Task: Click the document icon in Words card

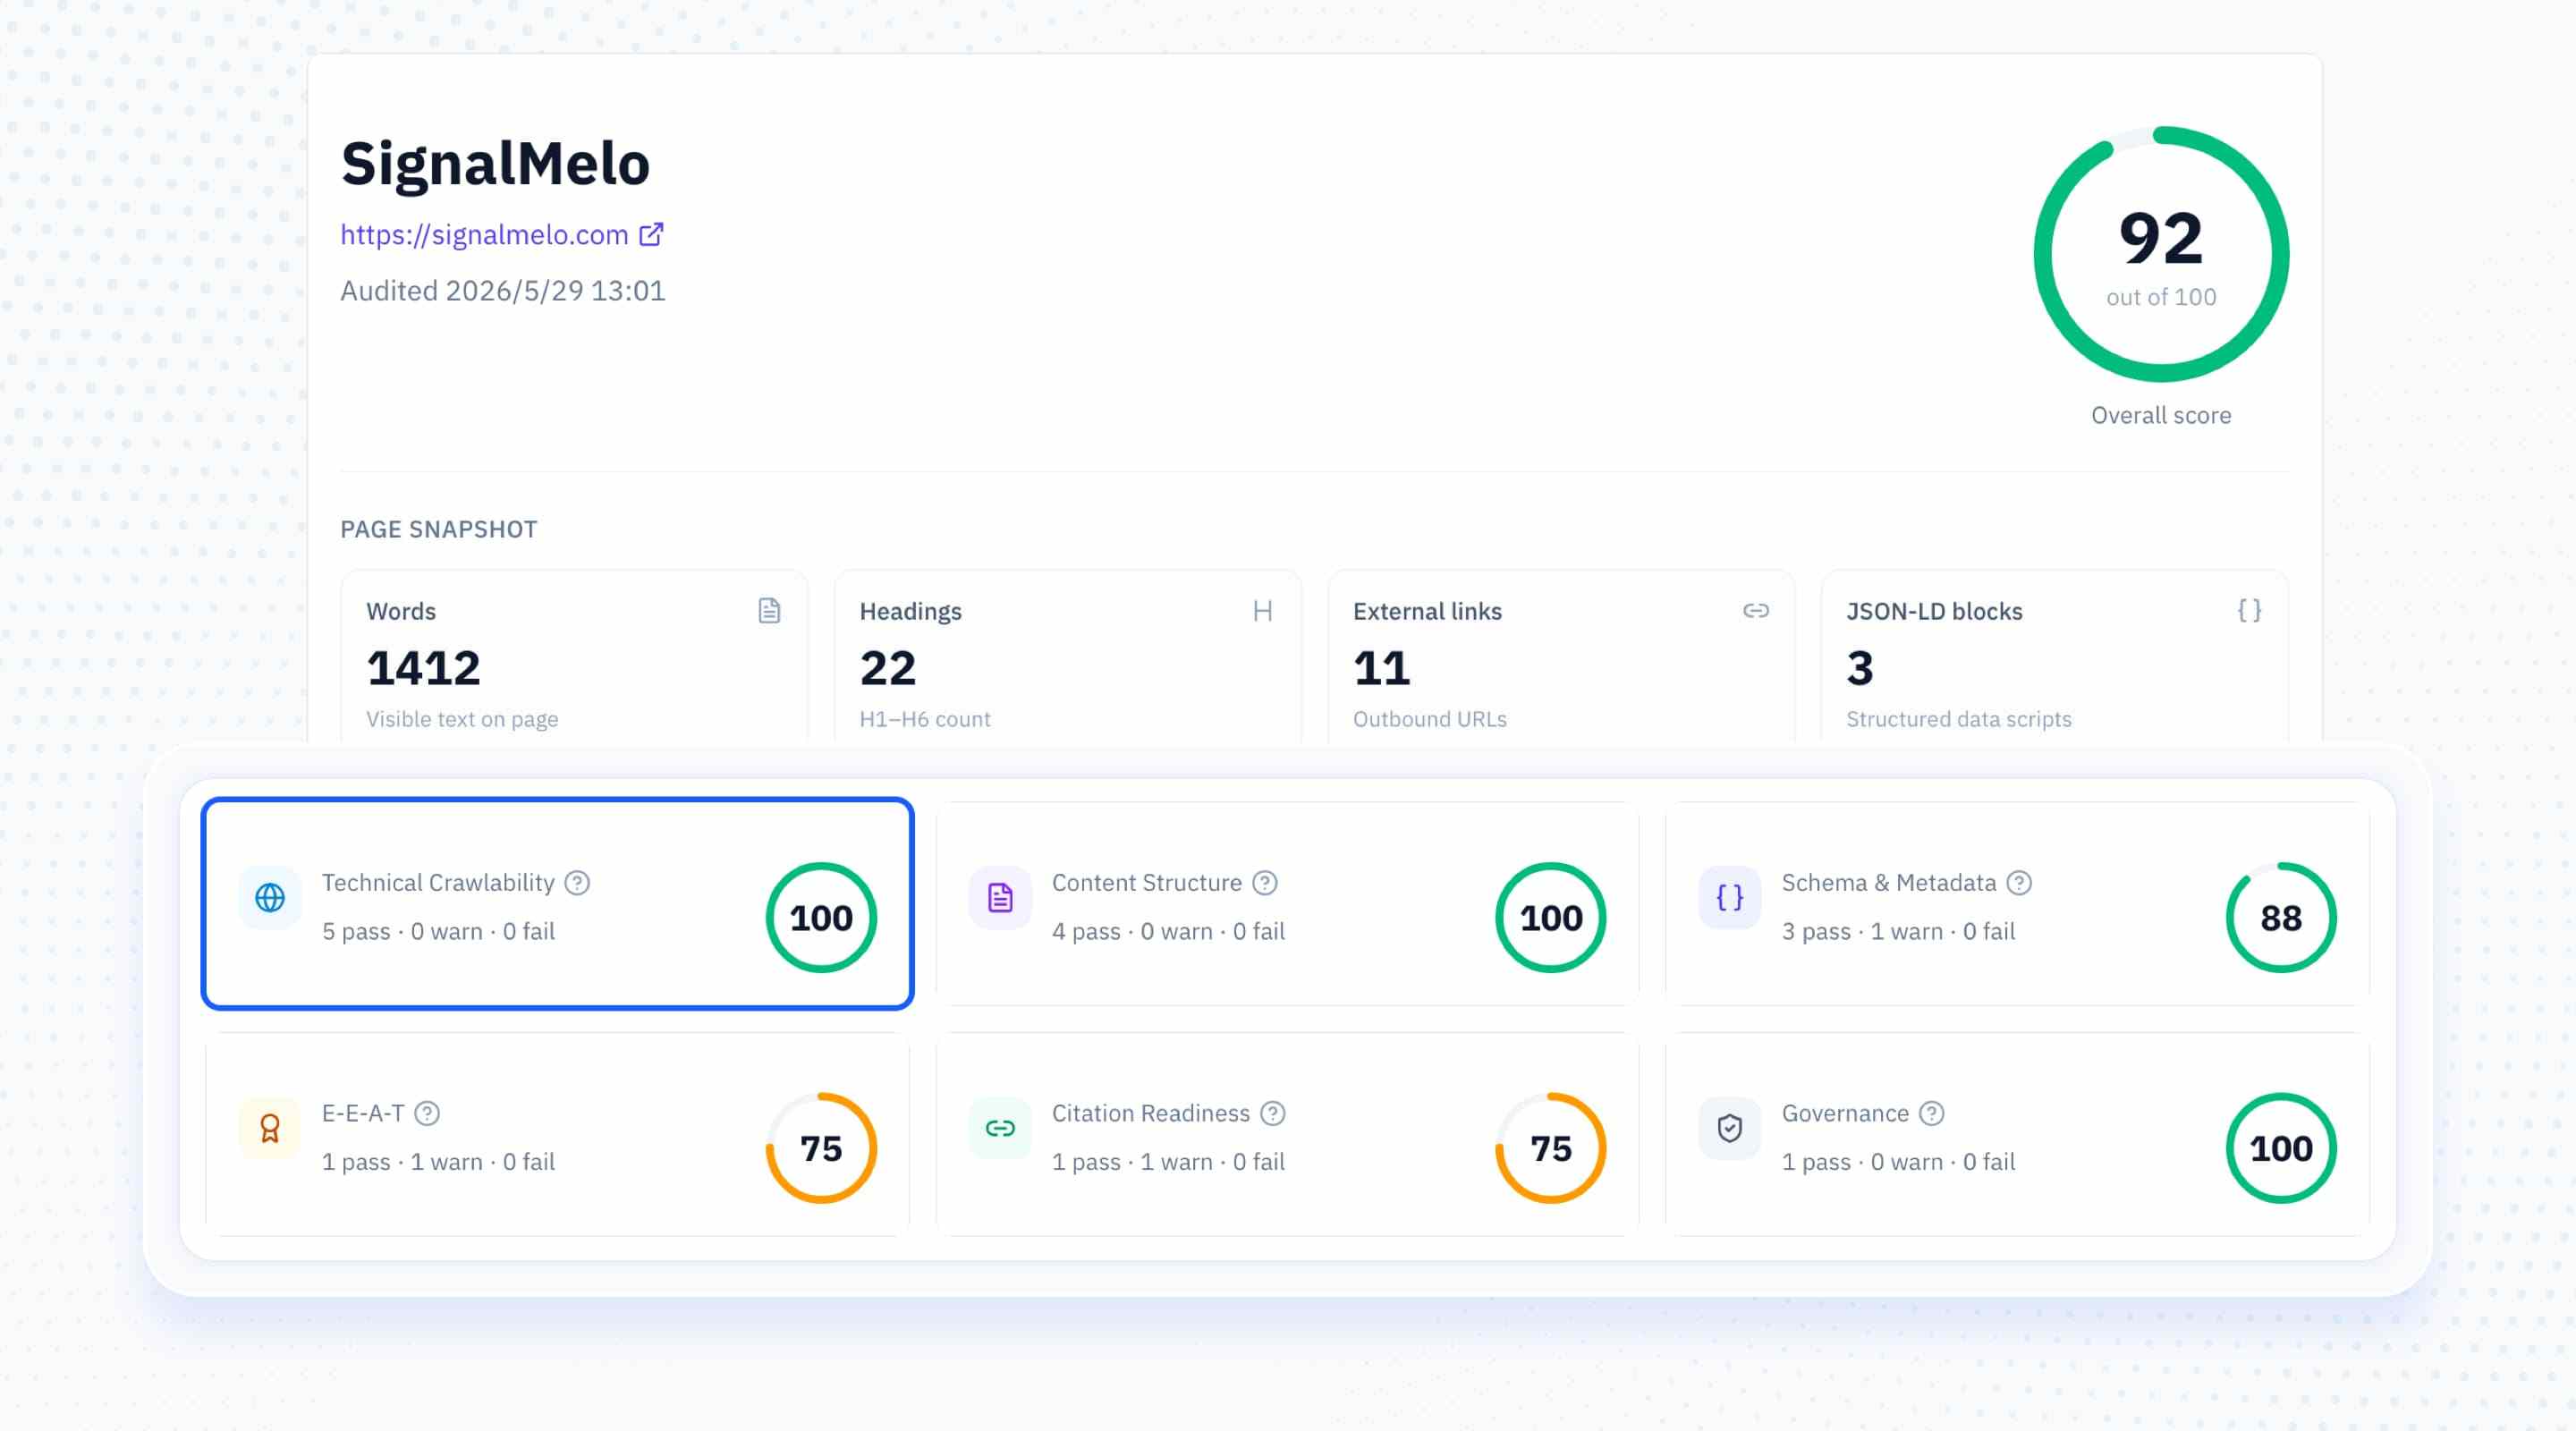Action: pos(769,611)
